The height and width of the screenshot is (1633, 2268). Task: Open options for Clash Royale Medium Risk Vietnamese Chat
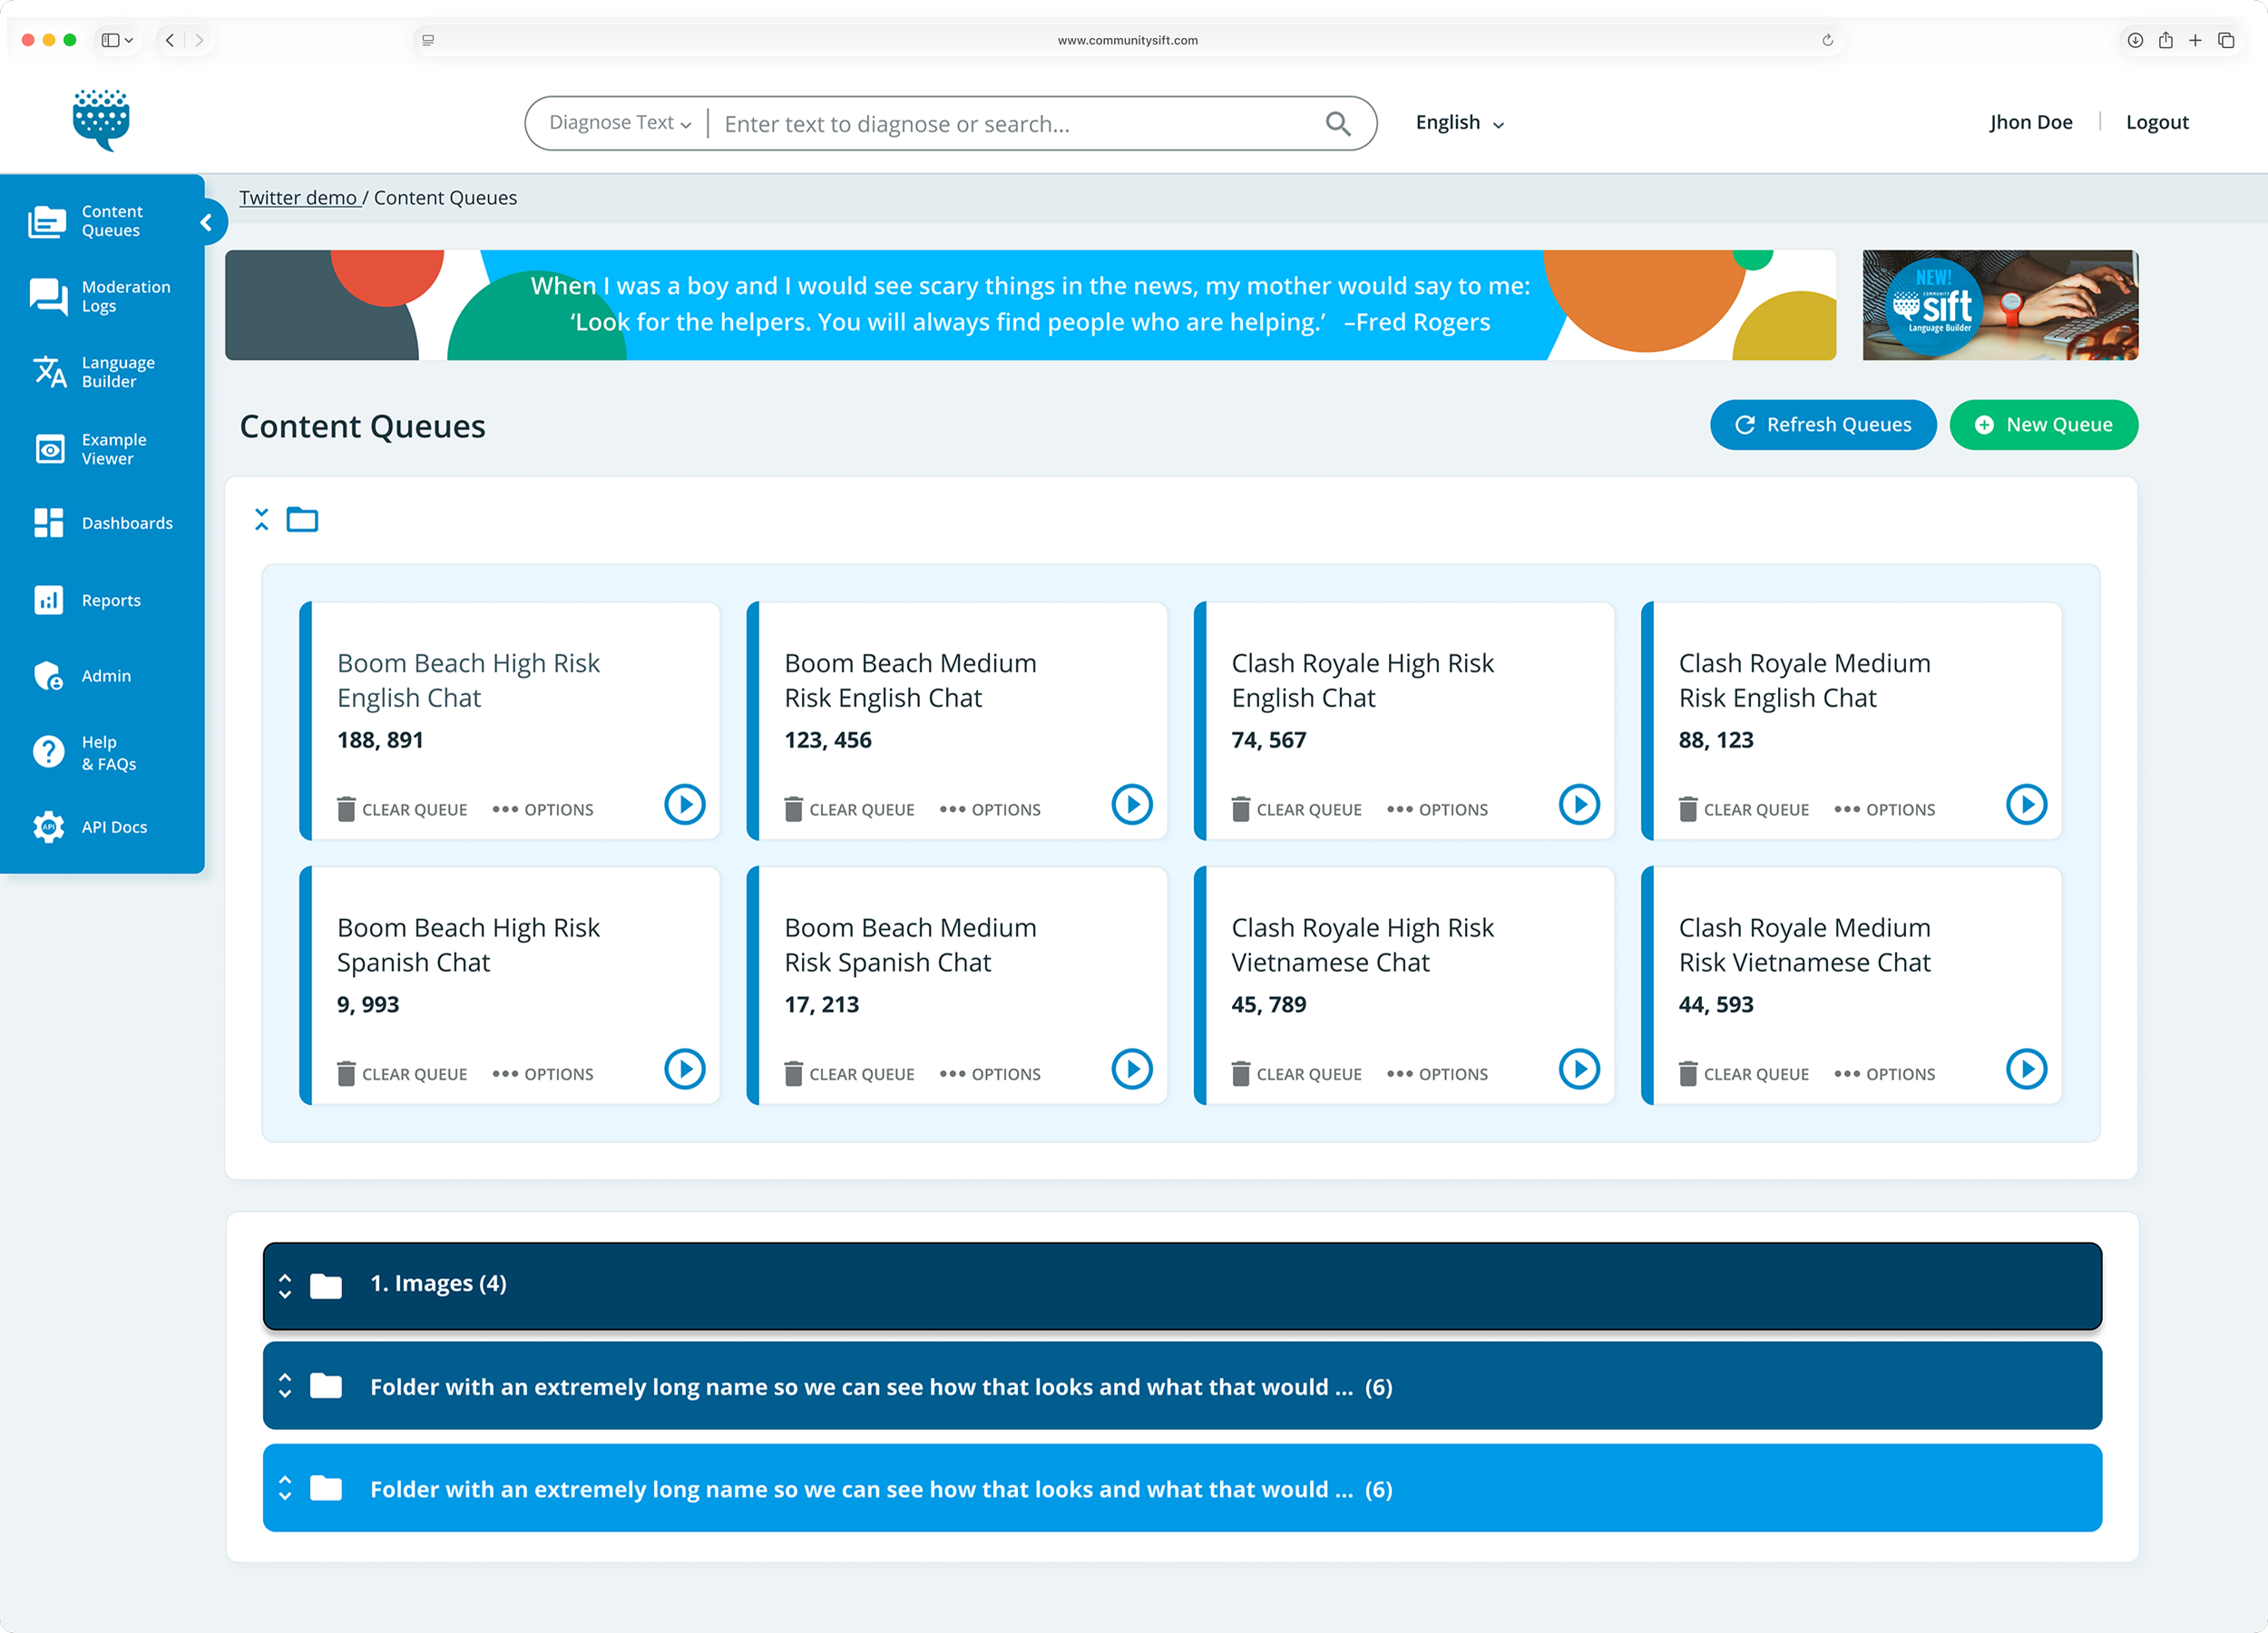point(1884,1074)
